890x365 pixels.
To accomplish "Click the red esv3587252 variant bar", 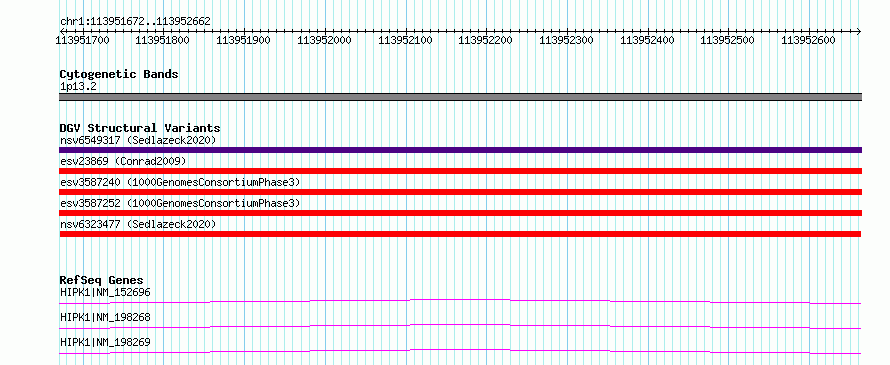I will [460, 213].
